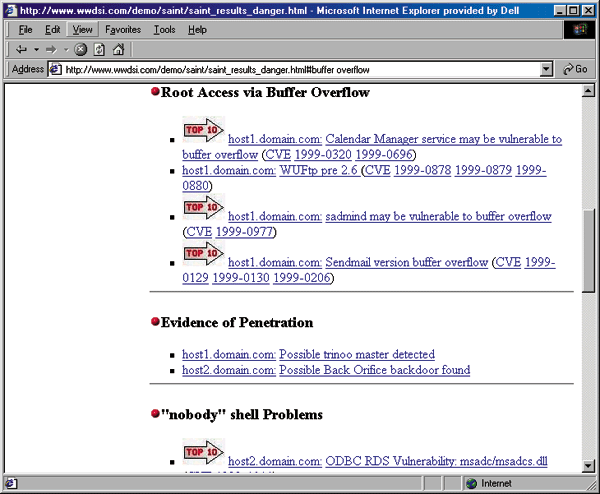Open the Forward button history dropdown arrow

(x=66, y=49)
